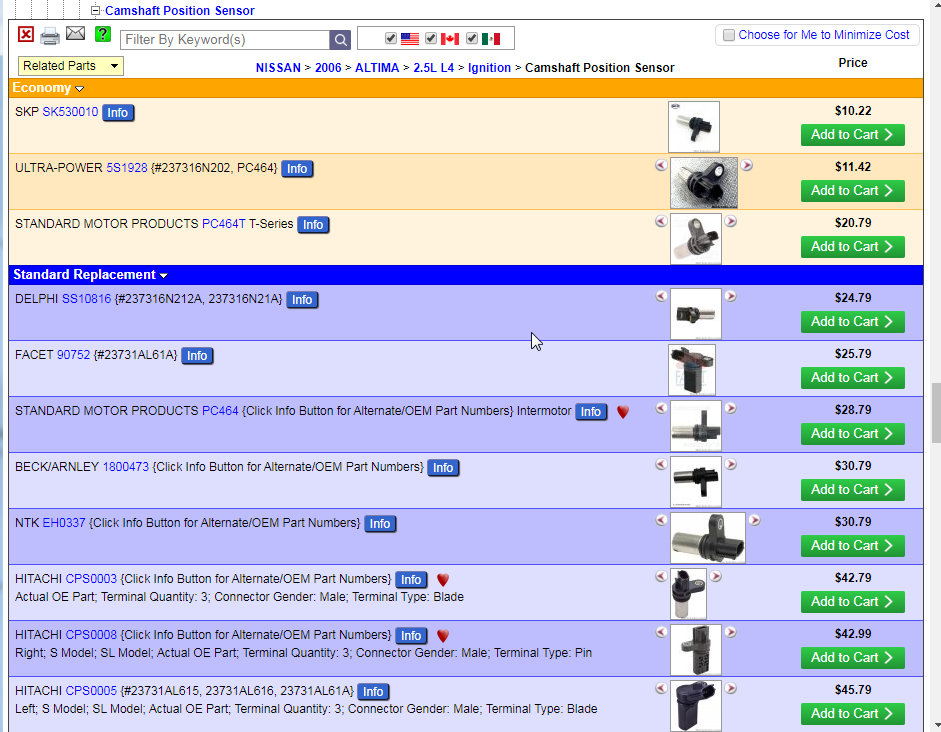Click the page vertical scrollbar thumb
This screenshot has height=732, width=941.
click(936, 413)
